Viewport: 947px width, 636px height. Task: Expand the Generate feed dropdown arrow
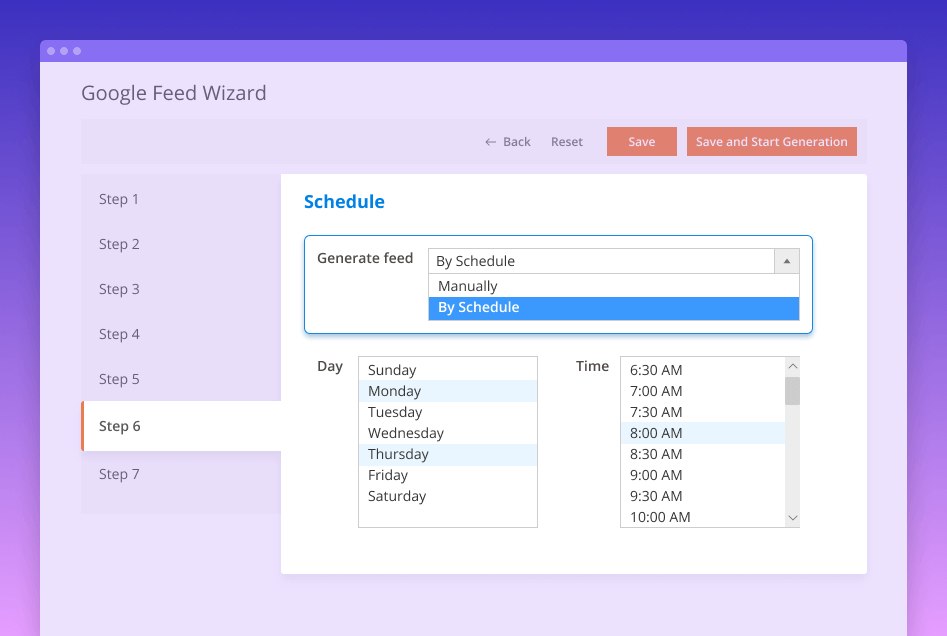[786, 261]
